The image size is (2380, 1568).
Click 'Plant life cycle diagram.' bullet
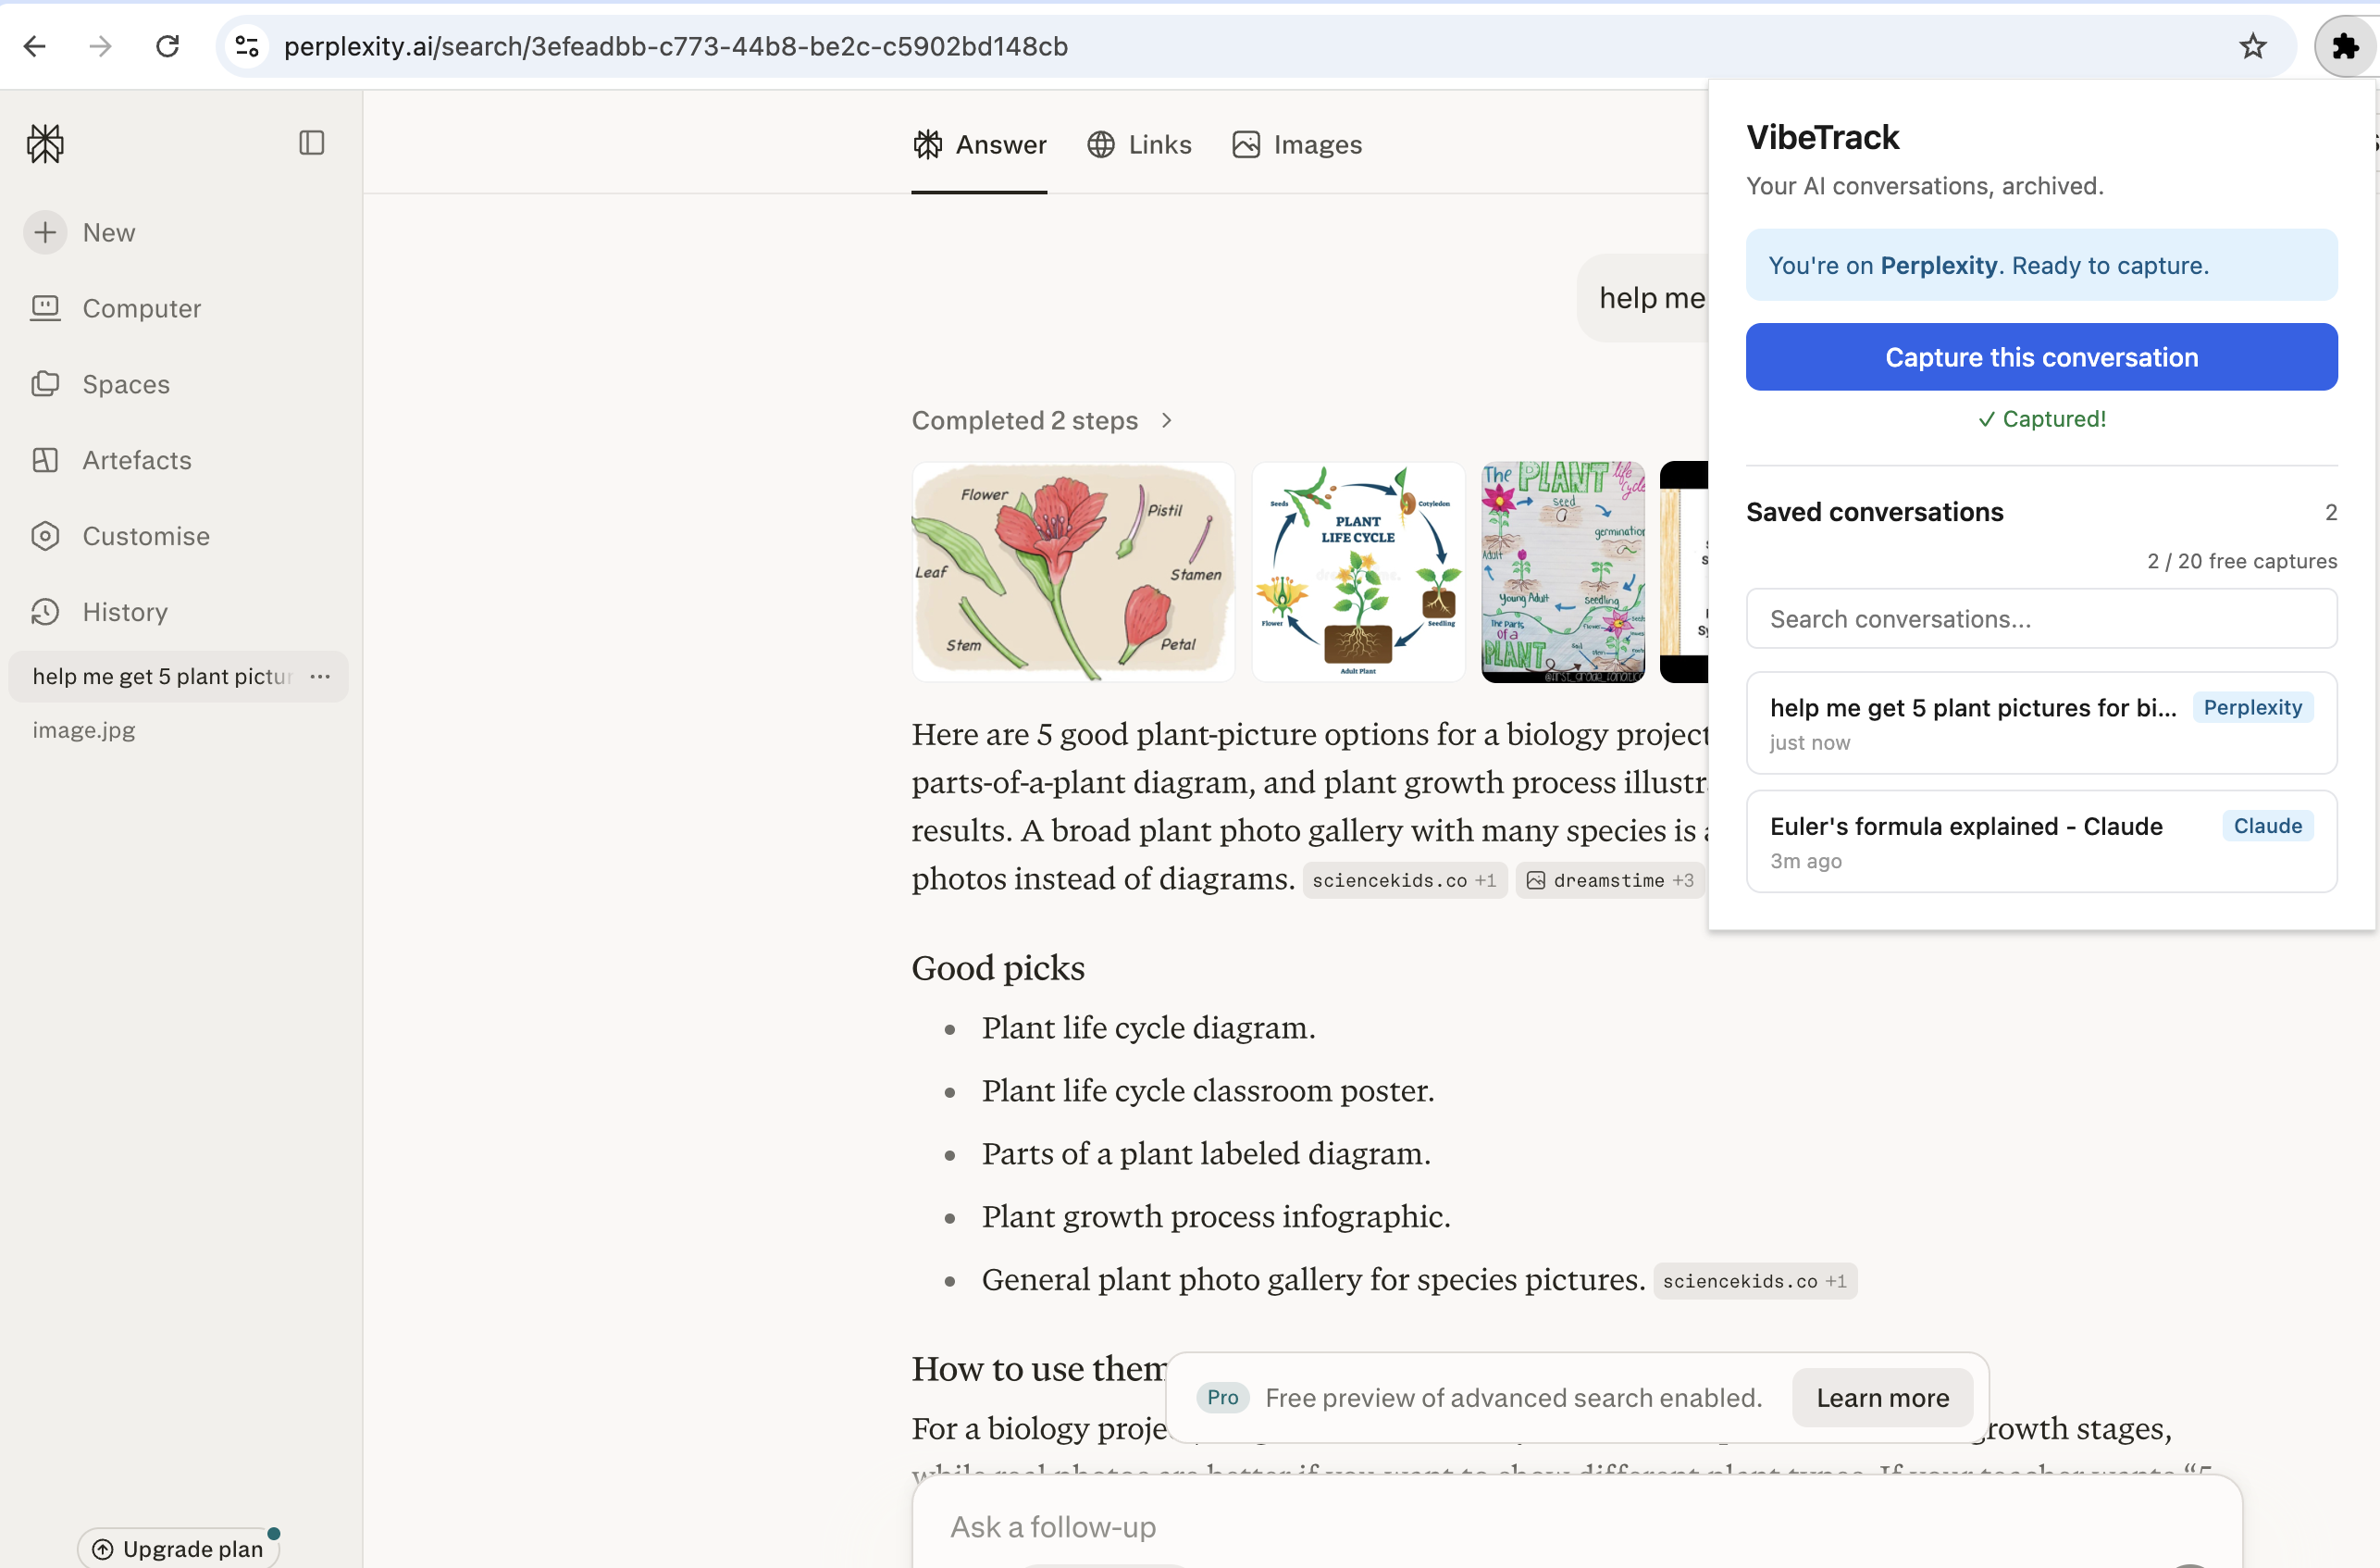pyautogui.click(x=1148, y=1027)
